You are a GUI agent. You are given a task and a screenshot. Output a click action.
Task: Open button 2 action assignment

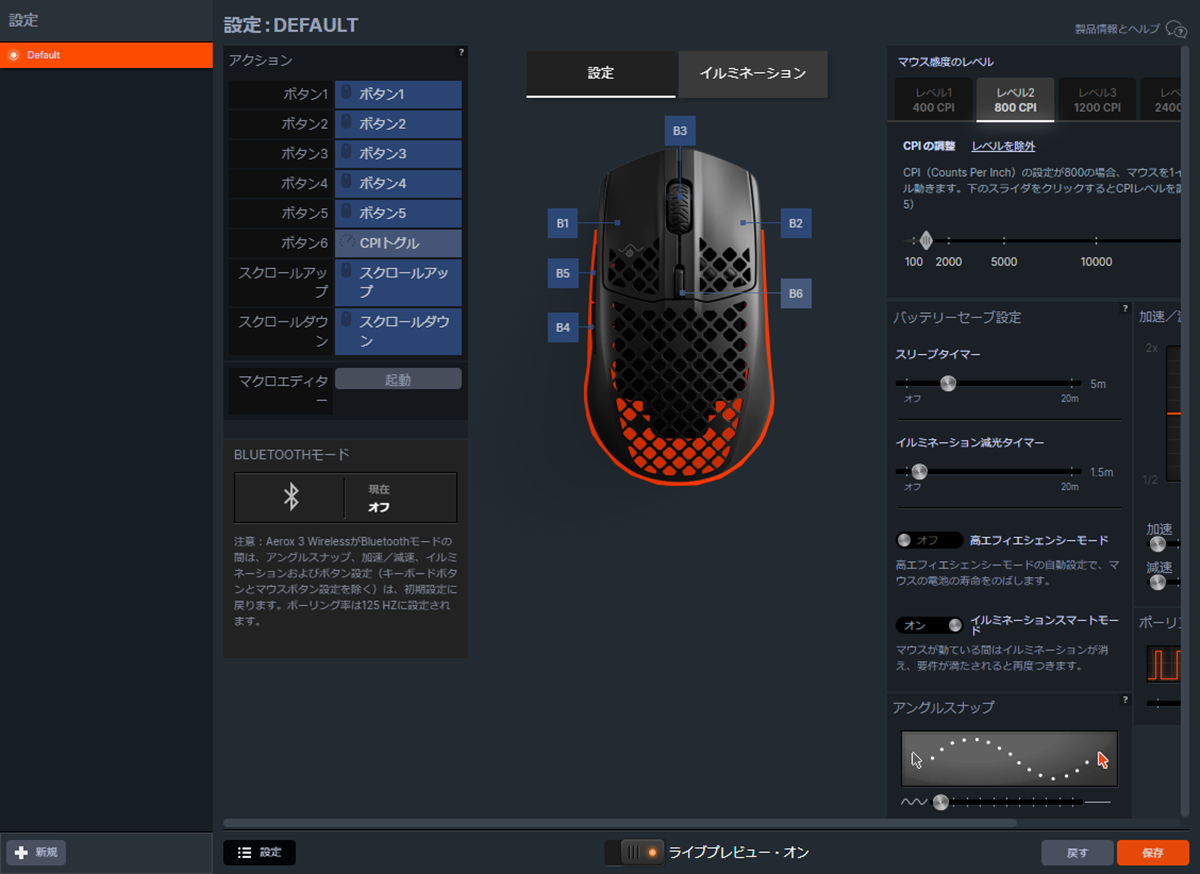pyautogui.click(x=398, y=125)
